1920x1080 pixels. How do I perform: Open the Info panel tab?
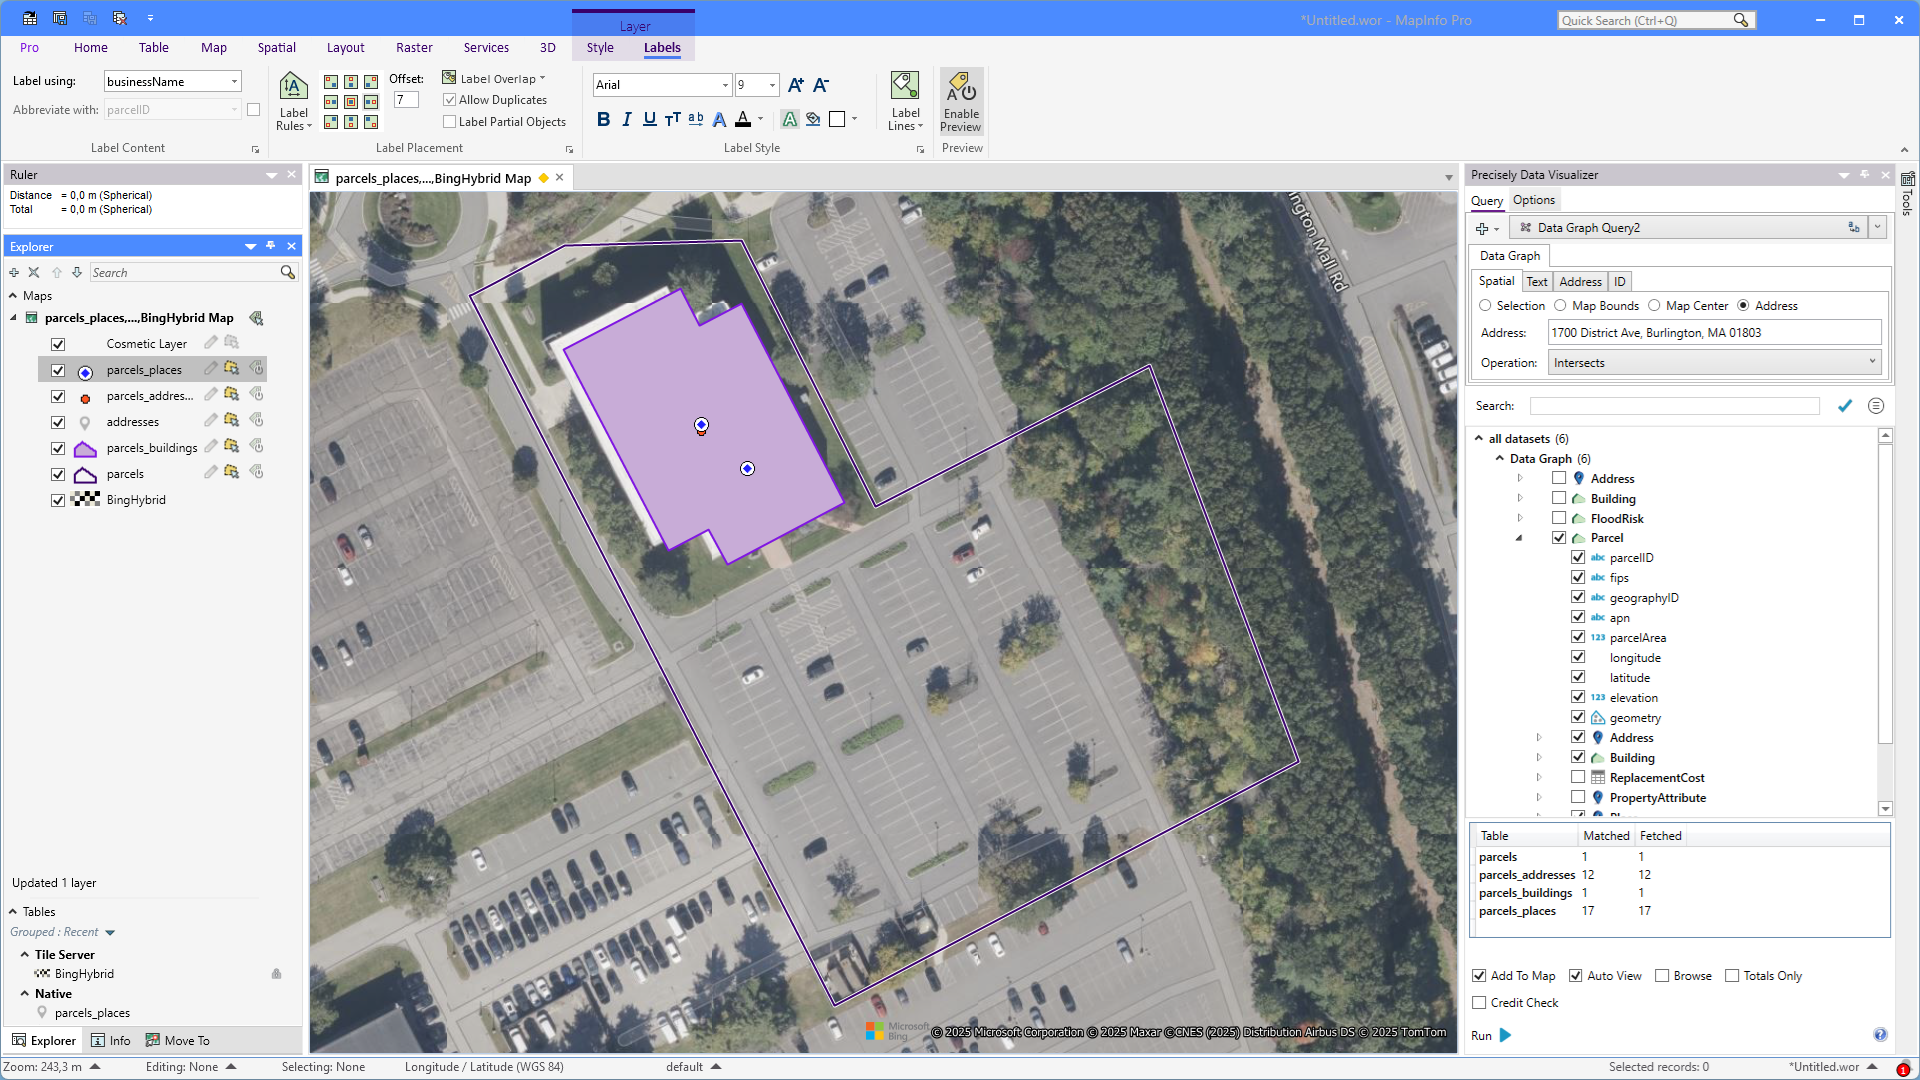pos(111,1040)
